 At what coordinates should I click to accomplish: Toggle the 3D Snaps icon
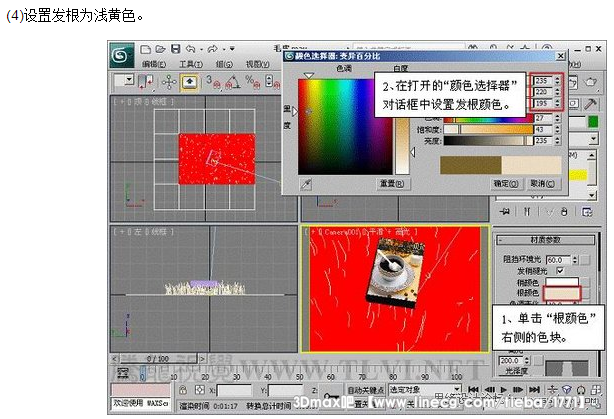[x=213, y=81]
